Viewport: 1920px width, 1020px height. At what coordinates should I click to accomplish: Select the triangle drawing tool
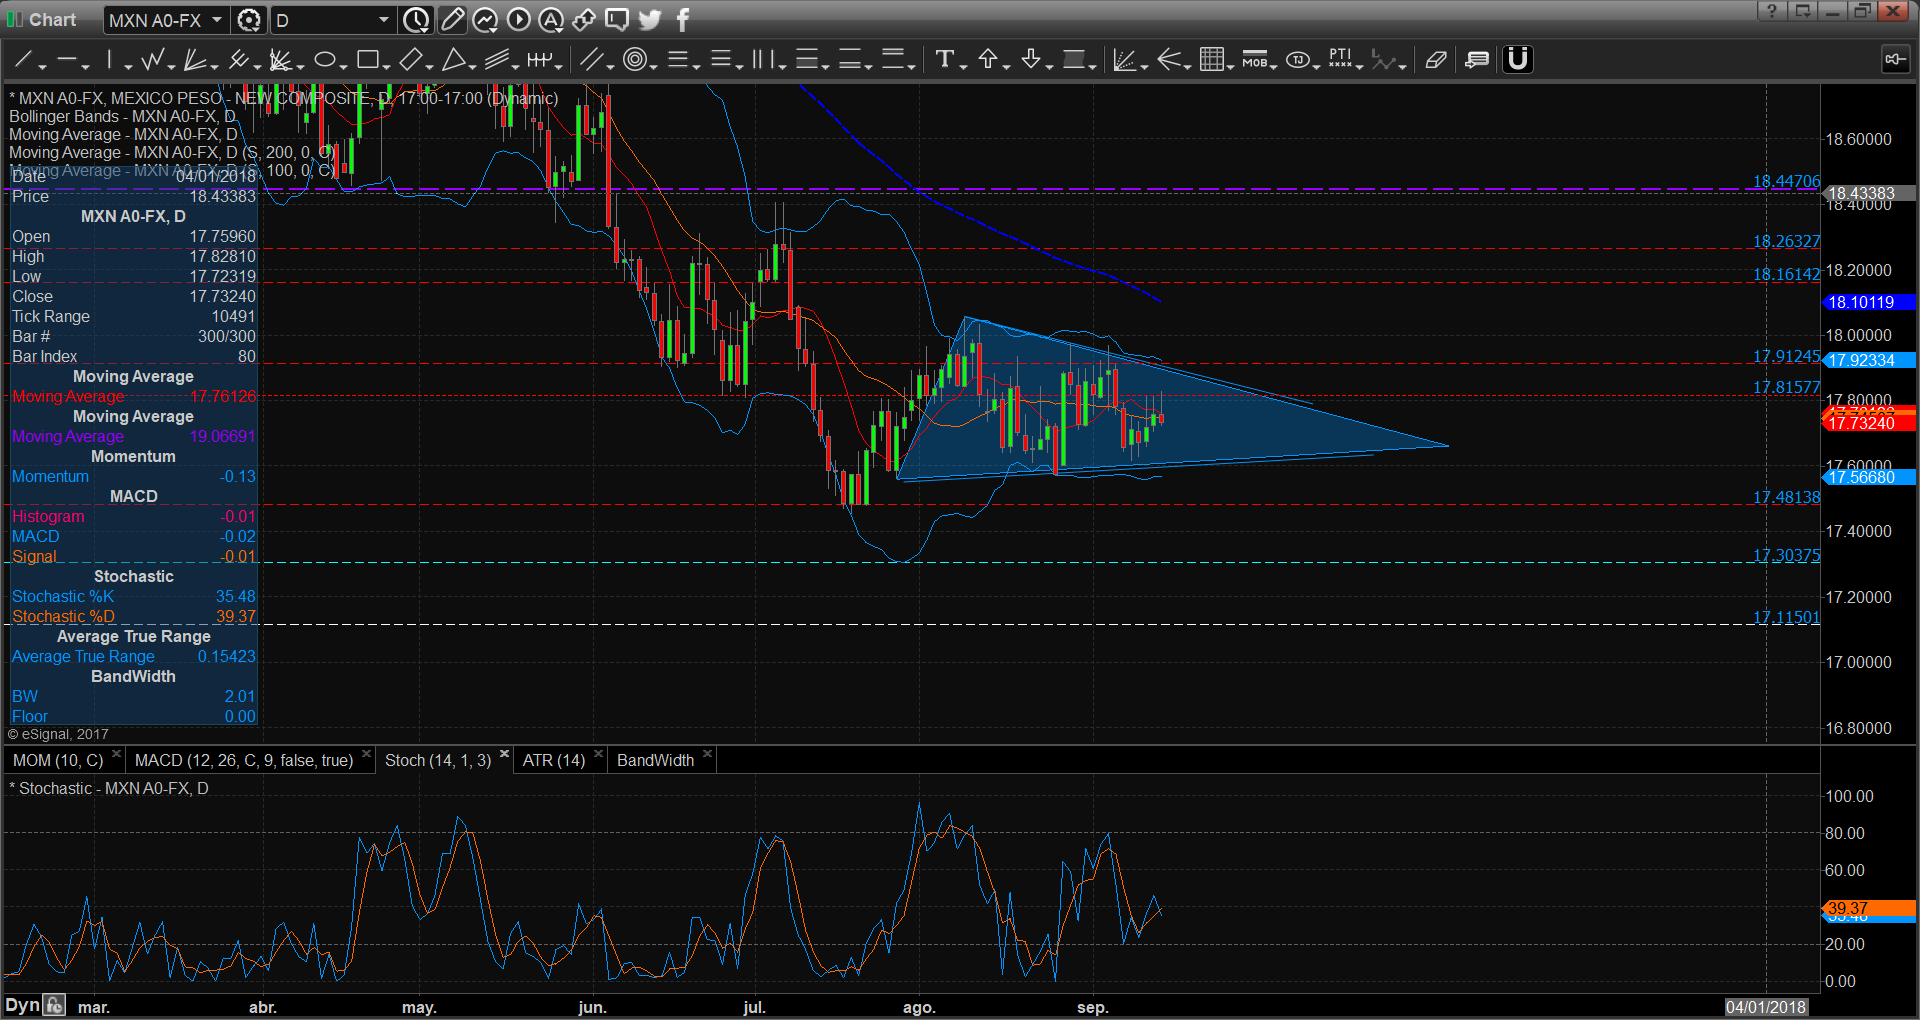[453, 60]
